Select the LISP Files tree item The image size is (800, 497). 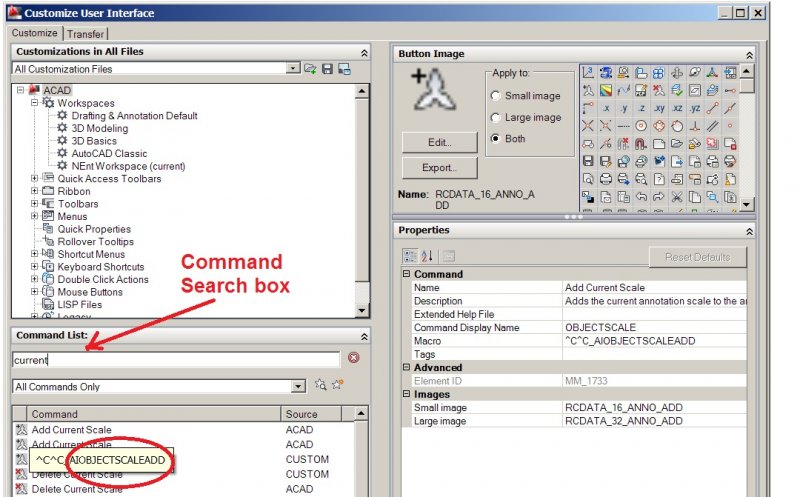click(80, 304)
